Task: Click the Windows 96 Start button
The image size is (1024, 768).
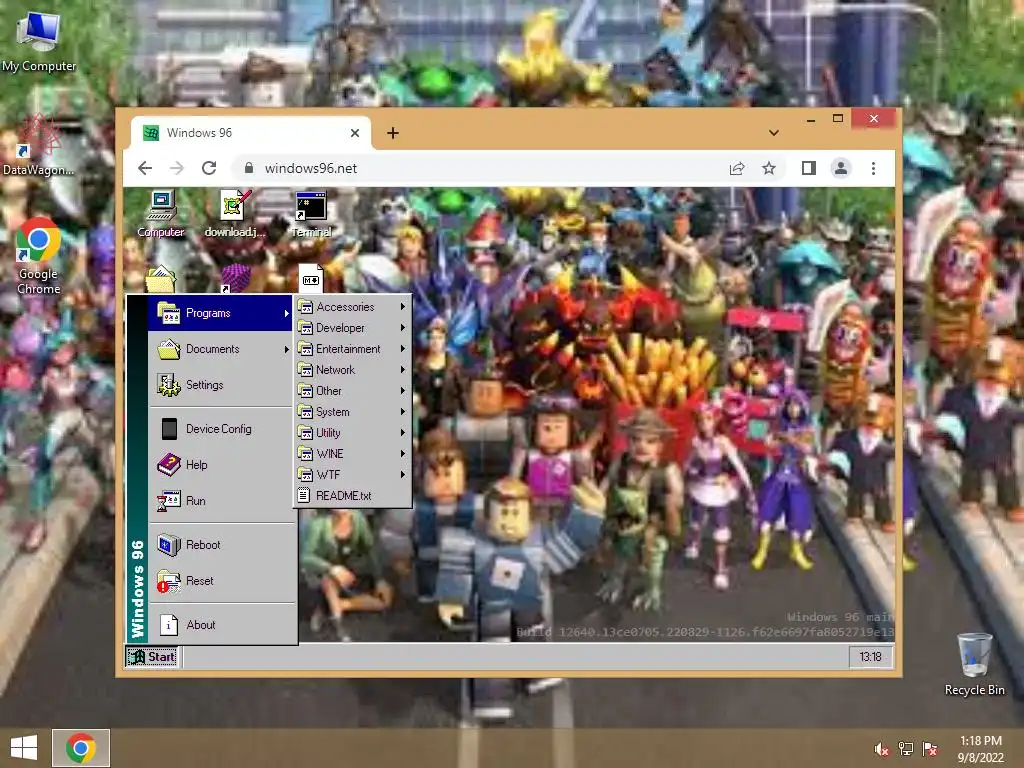Action: click(152, 656)
